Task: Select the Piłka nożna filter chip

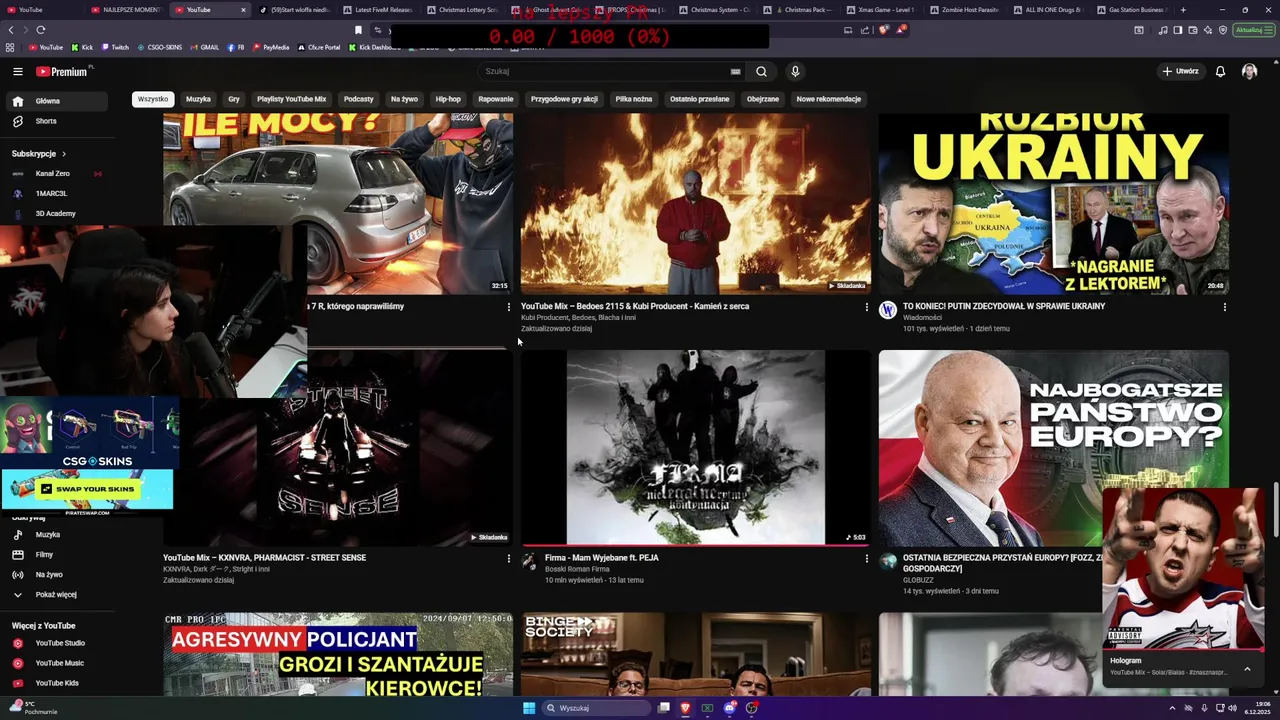Action: 633,99
